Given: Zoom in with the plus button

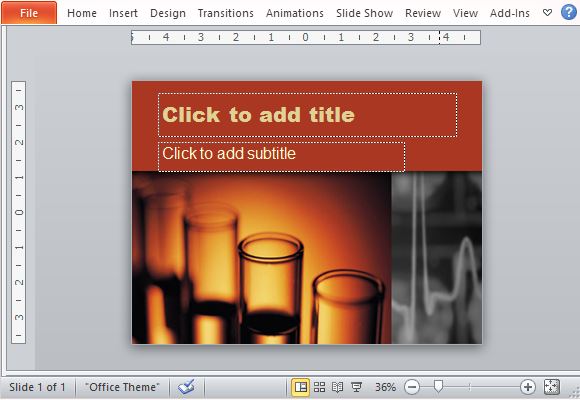Looking at the screenshot, I should pyautogui.click(x=527, y=387).
